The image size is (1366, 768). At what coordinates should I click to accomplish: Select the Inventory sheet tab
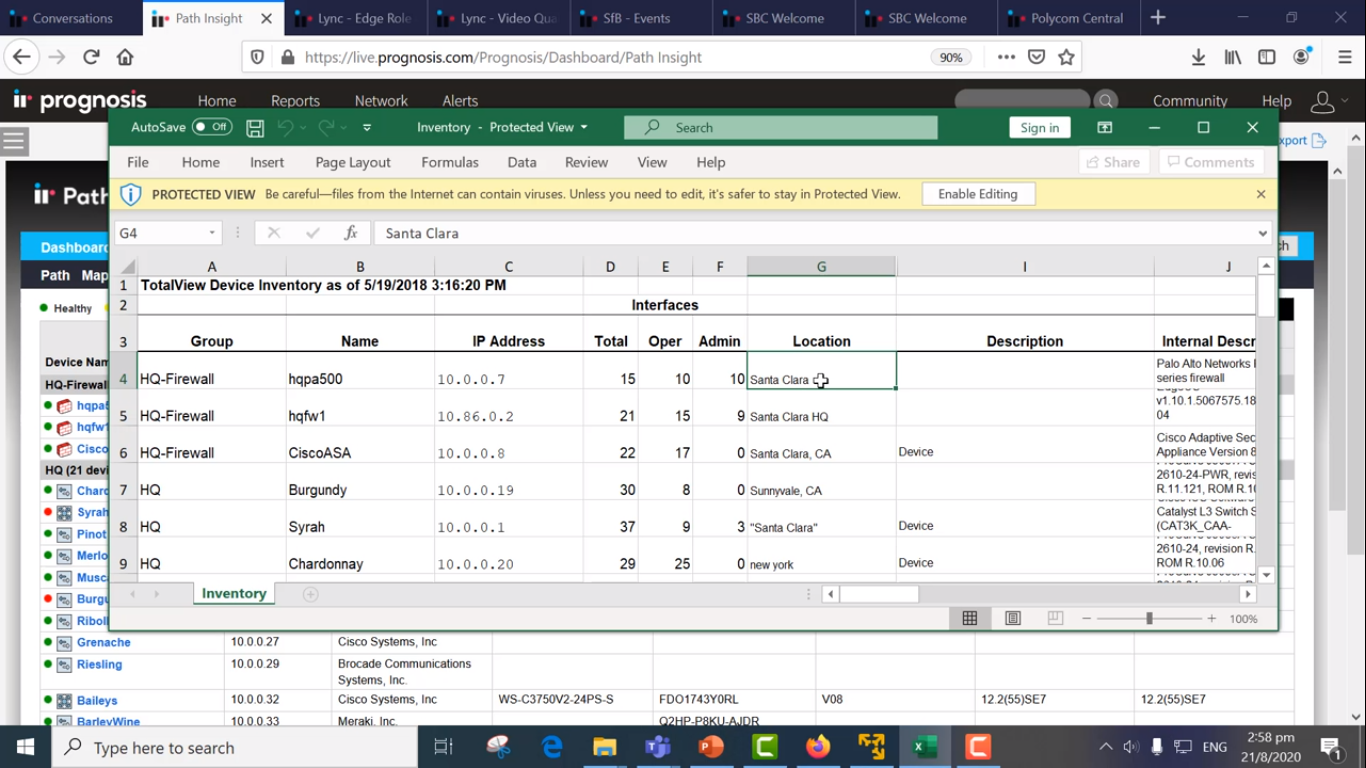(234, 593)
